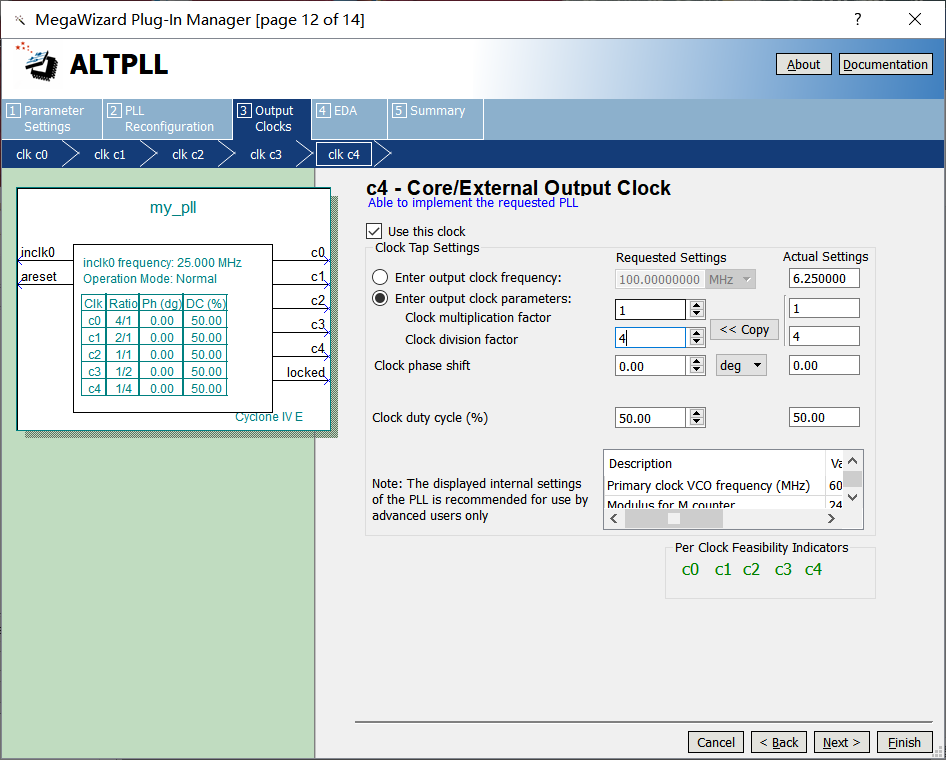Go to the clk c2 page
The width and height of the screenshot is (946, 760).
(x=188, y=154)
